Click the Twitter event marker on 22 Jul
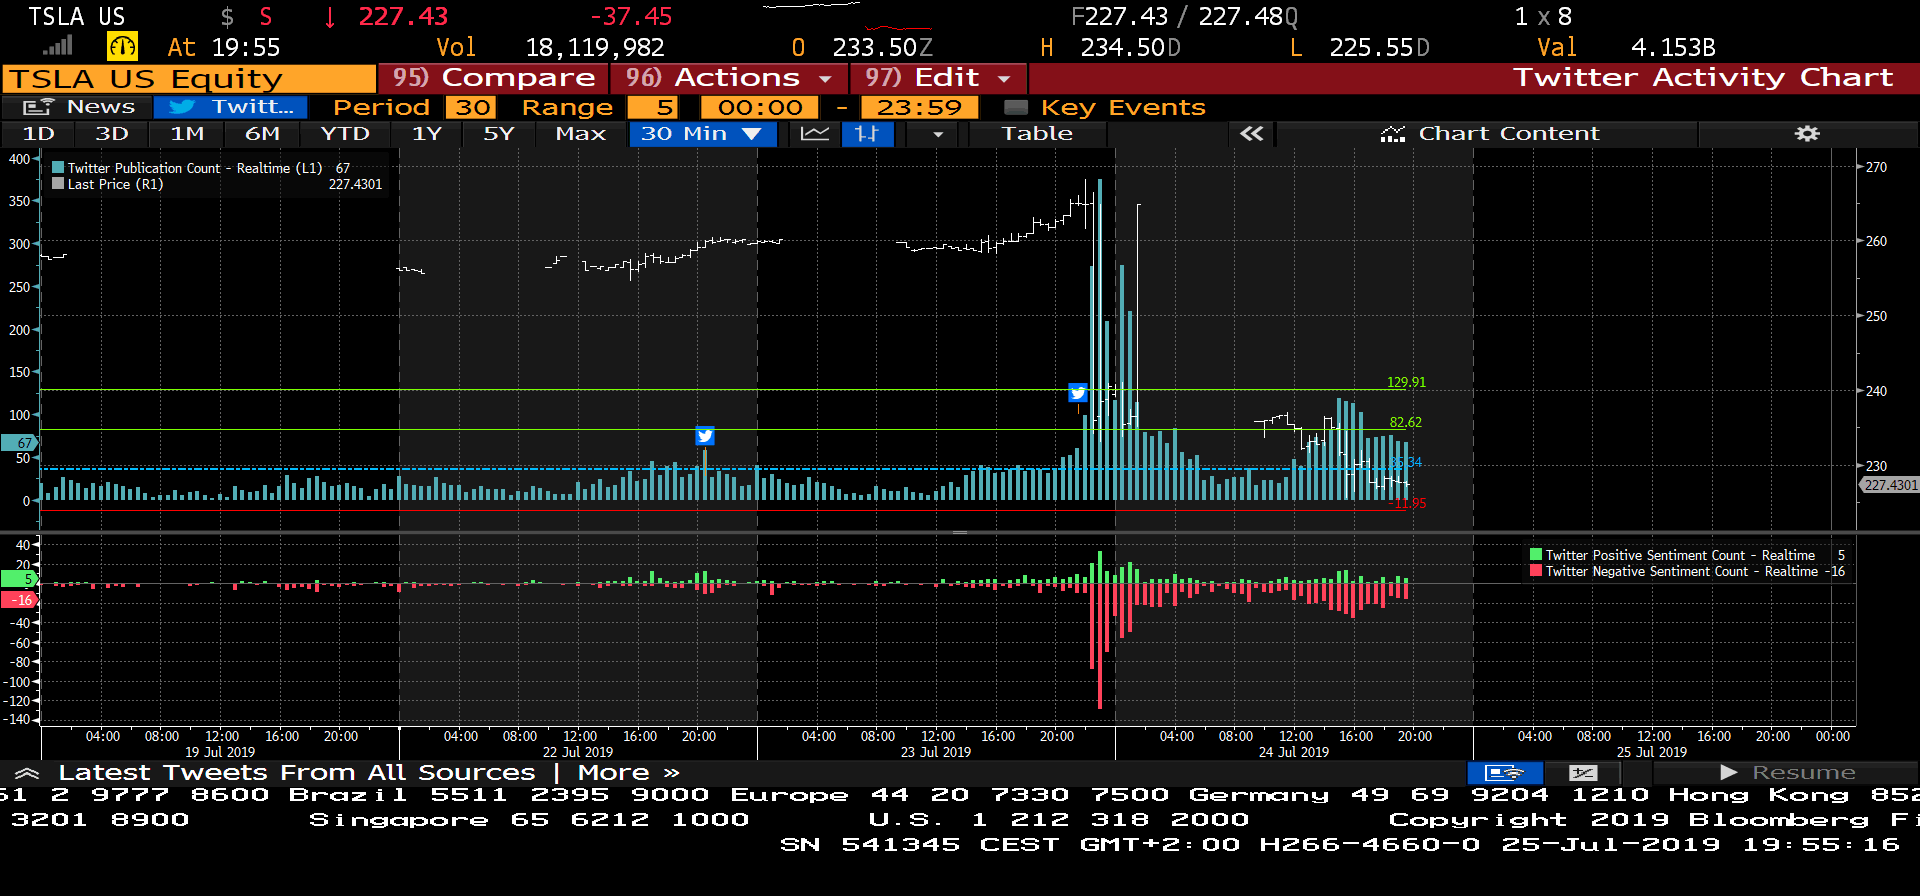 coord(705,436)
